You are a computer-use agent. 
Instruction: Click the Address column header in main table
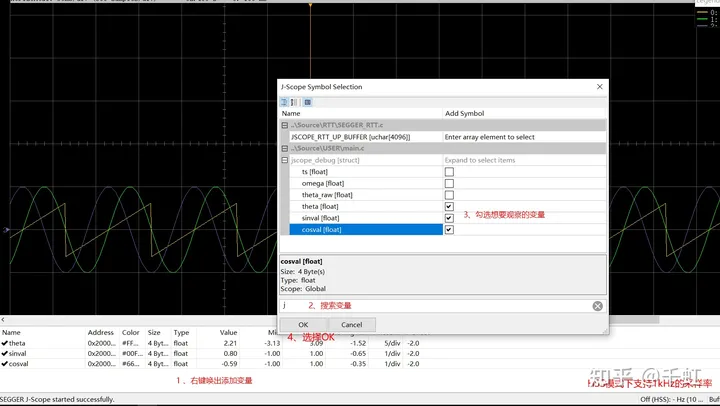[x=101, y=333]
